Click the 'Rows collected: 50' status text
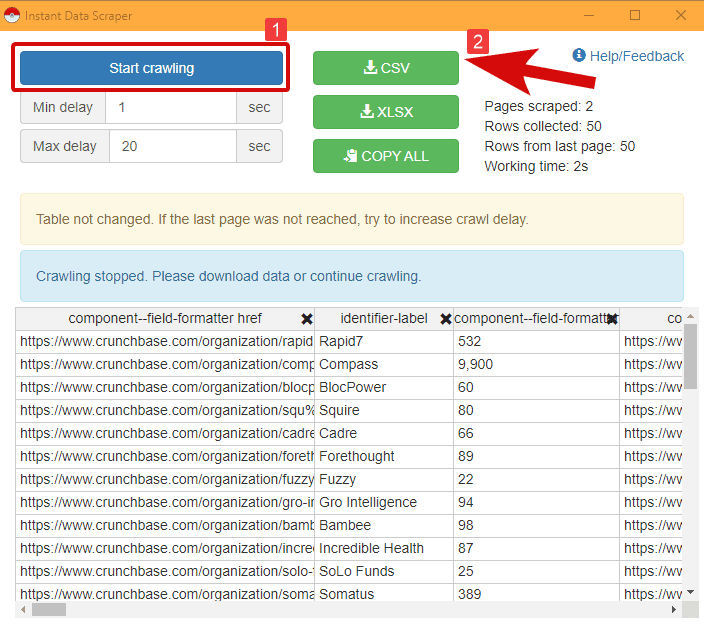Screen dimensions: 704x642 [543, 126]
